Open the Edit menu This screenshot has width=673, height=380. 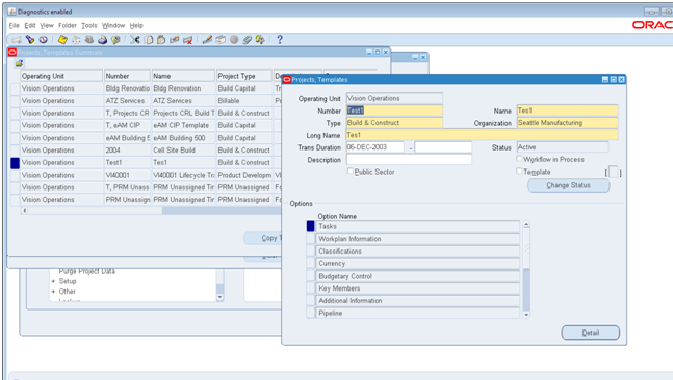(30, 25)
